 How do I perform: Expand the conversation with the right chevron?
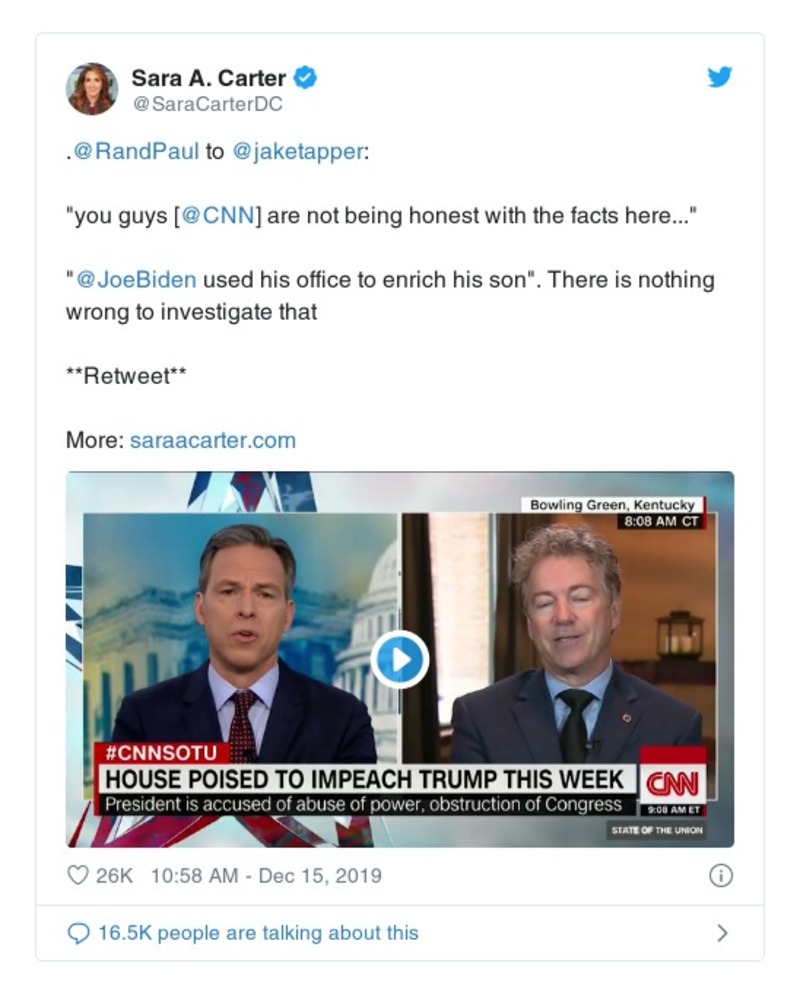pos(722,933)
